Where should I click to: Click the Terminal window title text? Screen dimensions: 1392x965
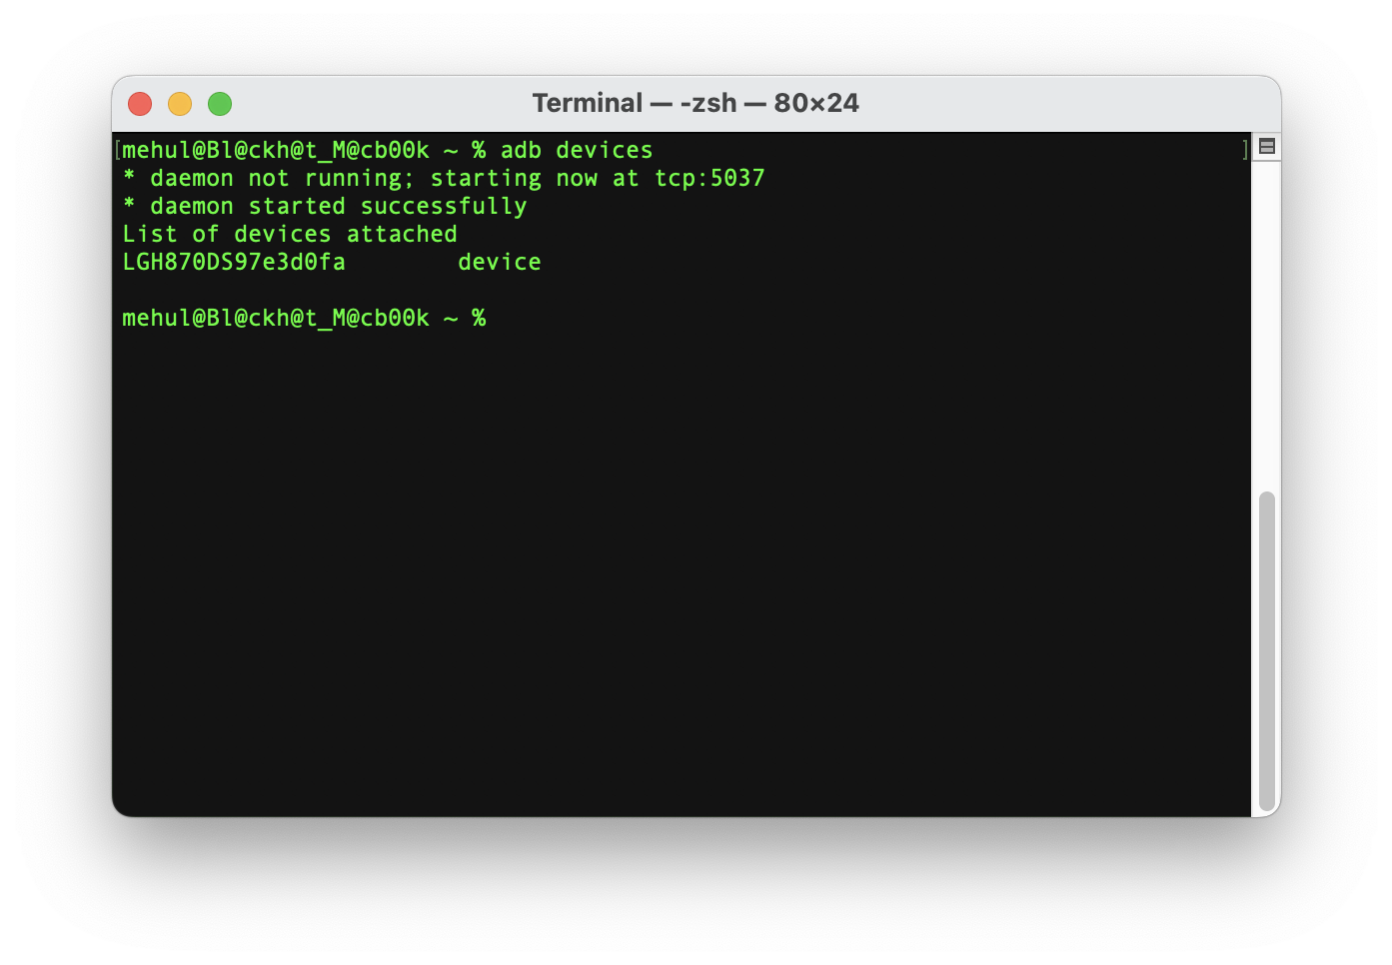click(695, 103)
